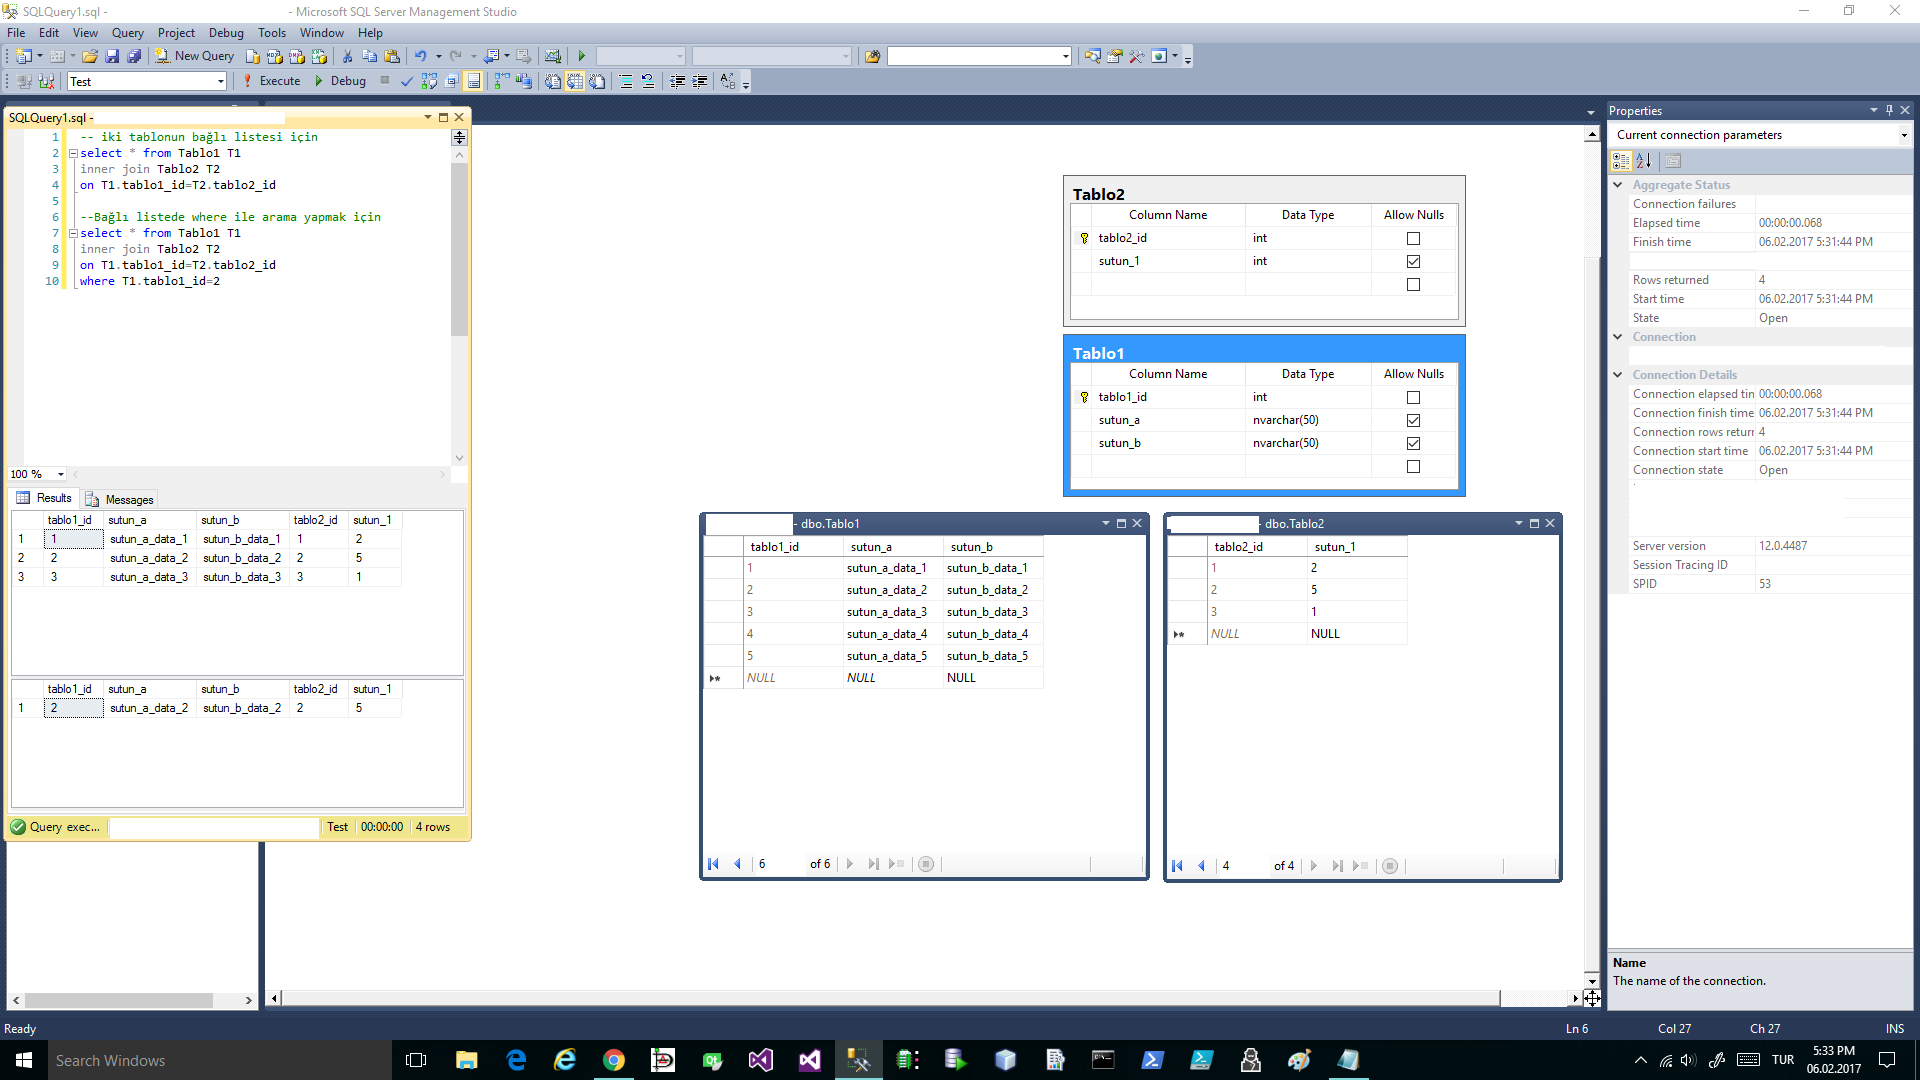Click the Undo arrow icon
The width and height of the screenshot is (1920, 1080).
pos(421,56)
